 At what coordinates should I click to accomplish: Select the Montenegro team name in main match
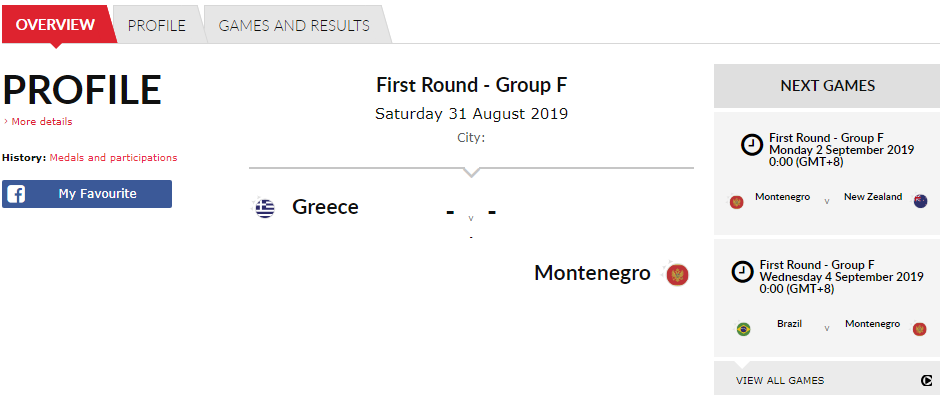[x=592, y=273]
